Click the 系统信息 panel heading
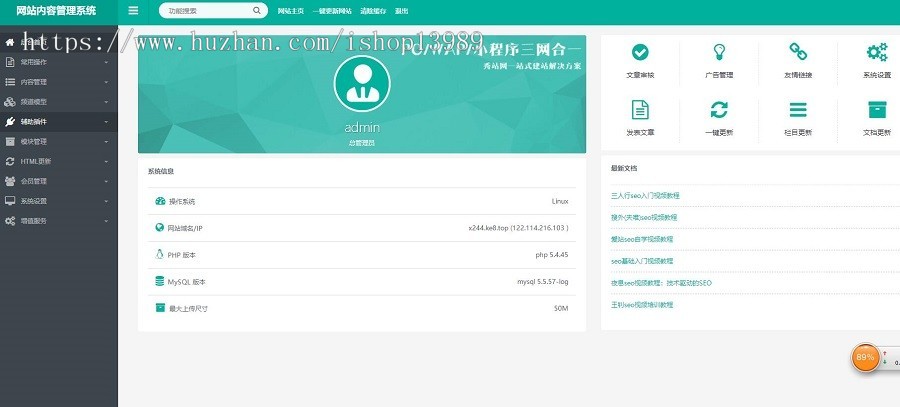Image resolution: width=900 pixels, height=407 pixels. [x=161, y=171]
